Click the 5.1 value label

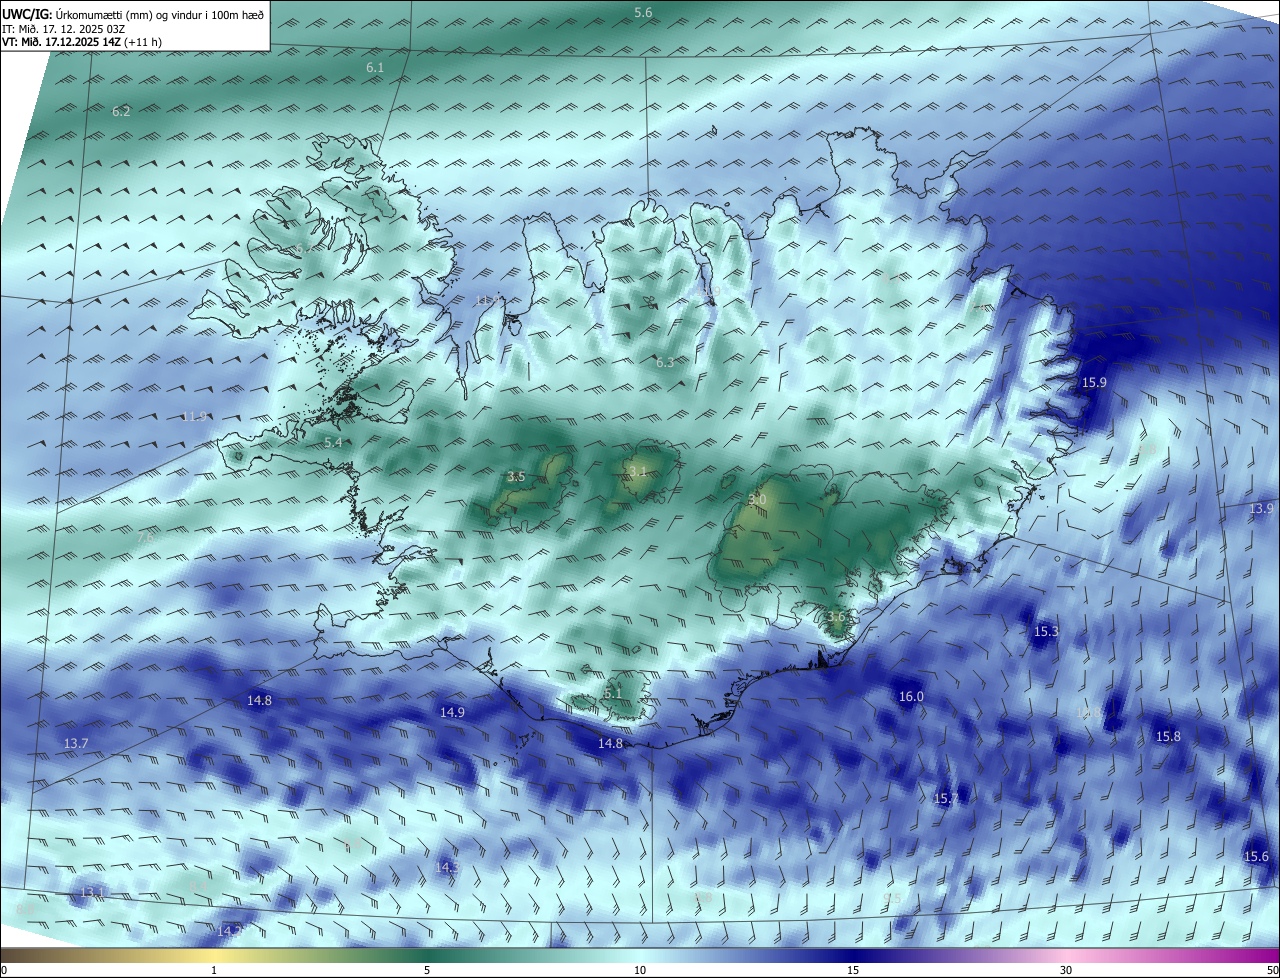point(613,693)
